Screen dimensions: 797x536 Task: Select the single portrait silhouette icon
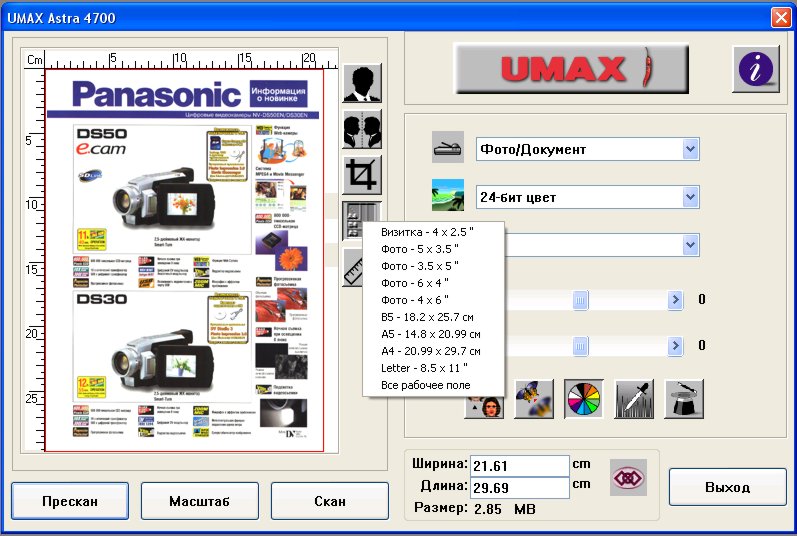tap(362, 83)
